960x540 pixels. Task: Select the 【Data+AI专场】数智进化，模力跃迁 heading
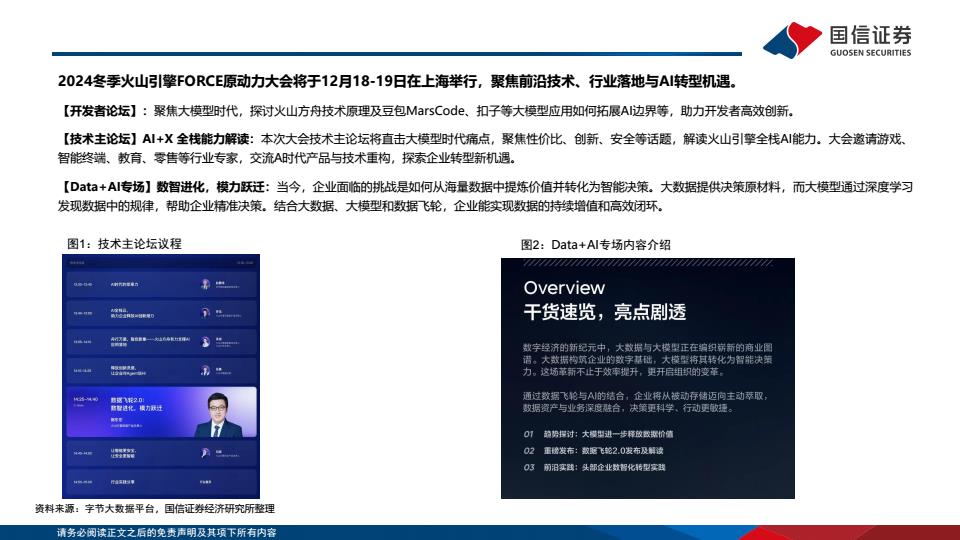(x=162, y=187)
